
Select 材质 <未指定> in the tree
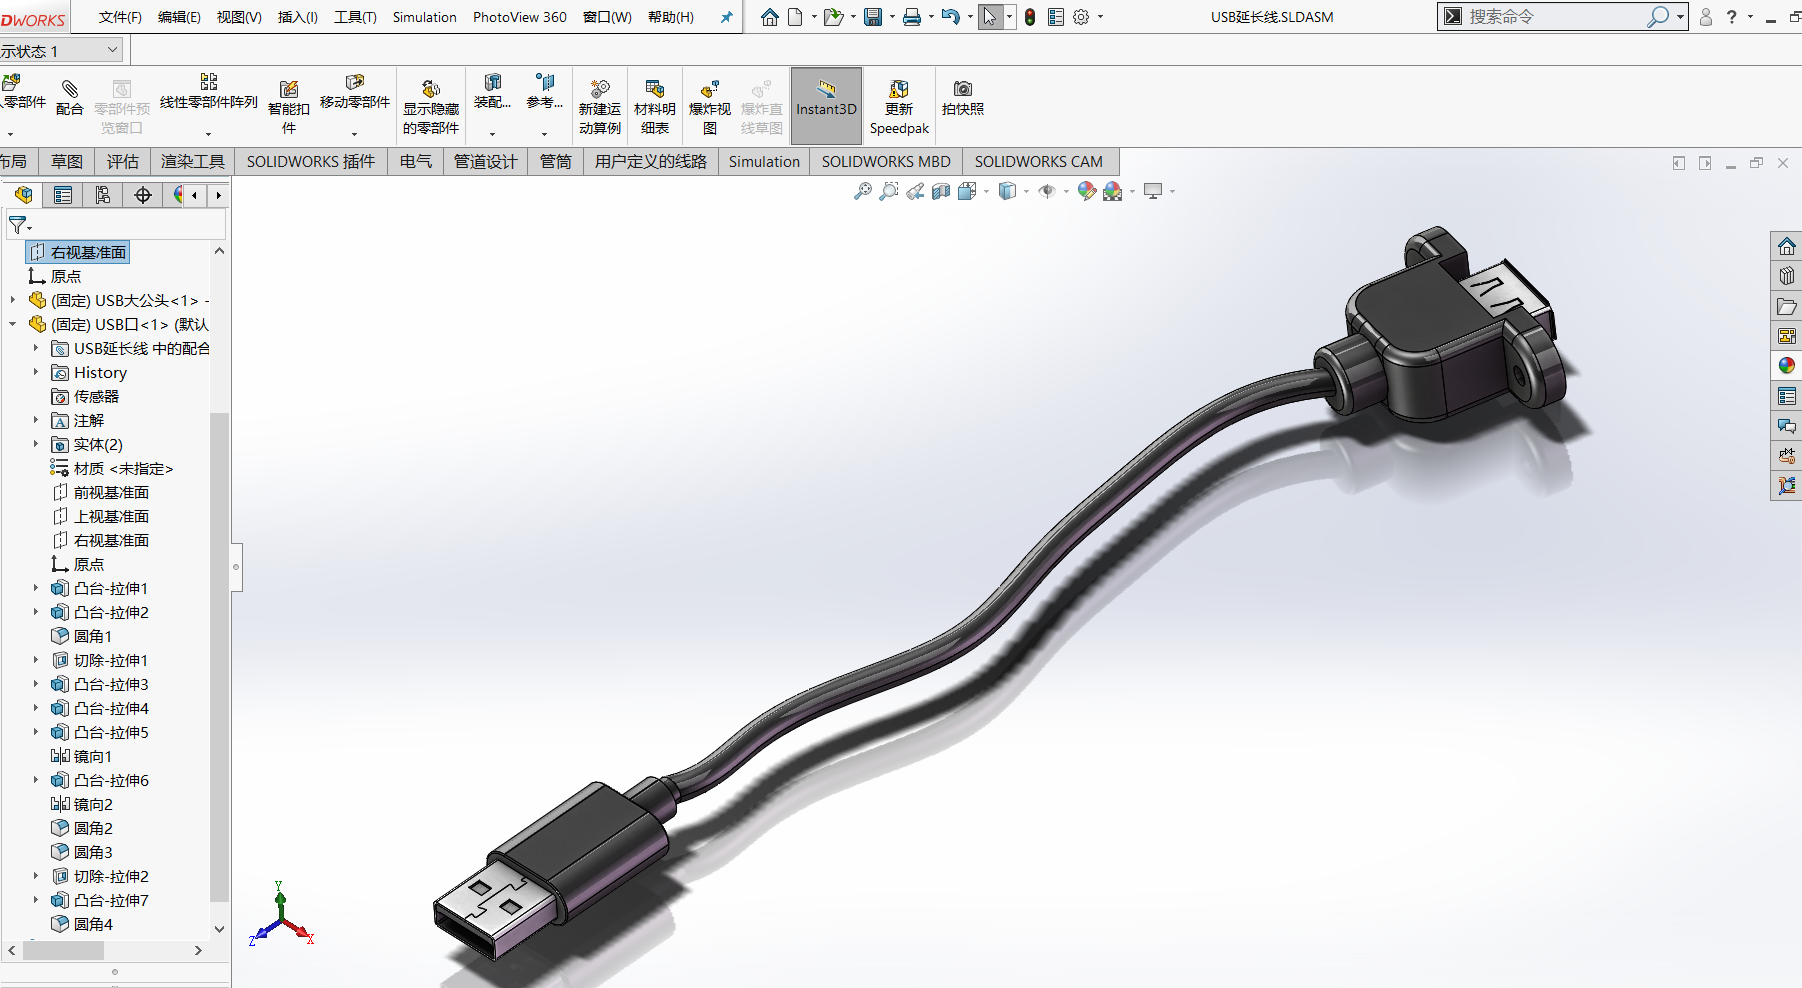coord(112,468)
